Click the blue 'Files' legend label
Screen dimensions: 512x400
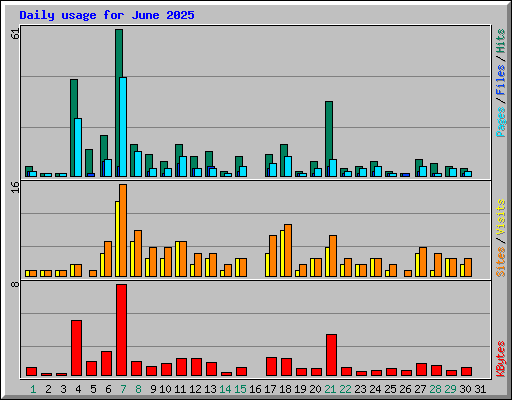(500, 80)
